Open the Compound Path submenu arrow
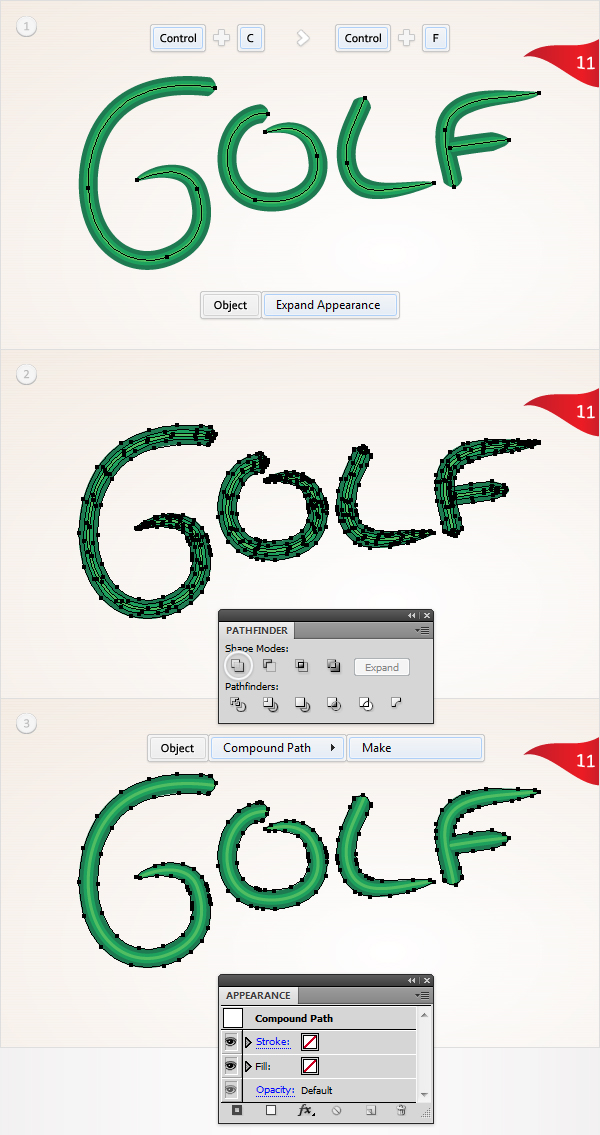Viewport: 600px width, 1135px height. point(332,748)
